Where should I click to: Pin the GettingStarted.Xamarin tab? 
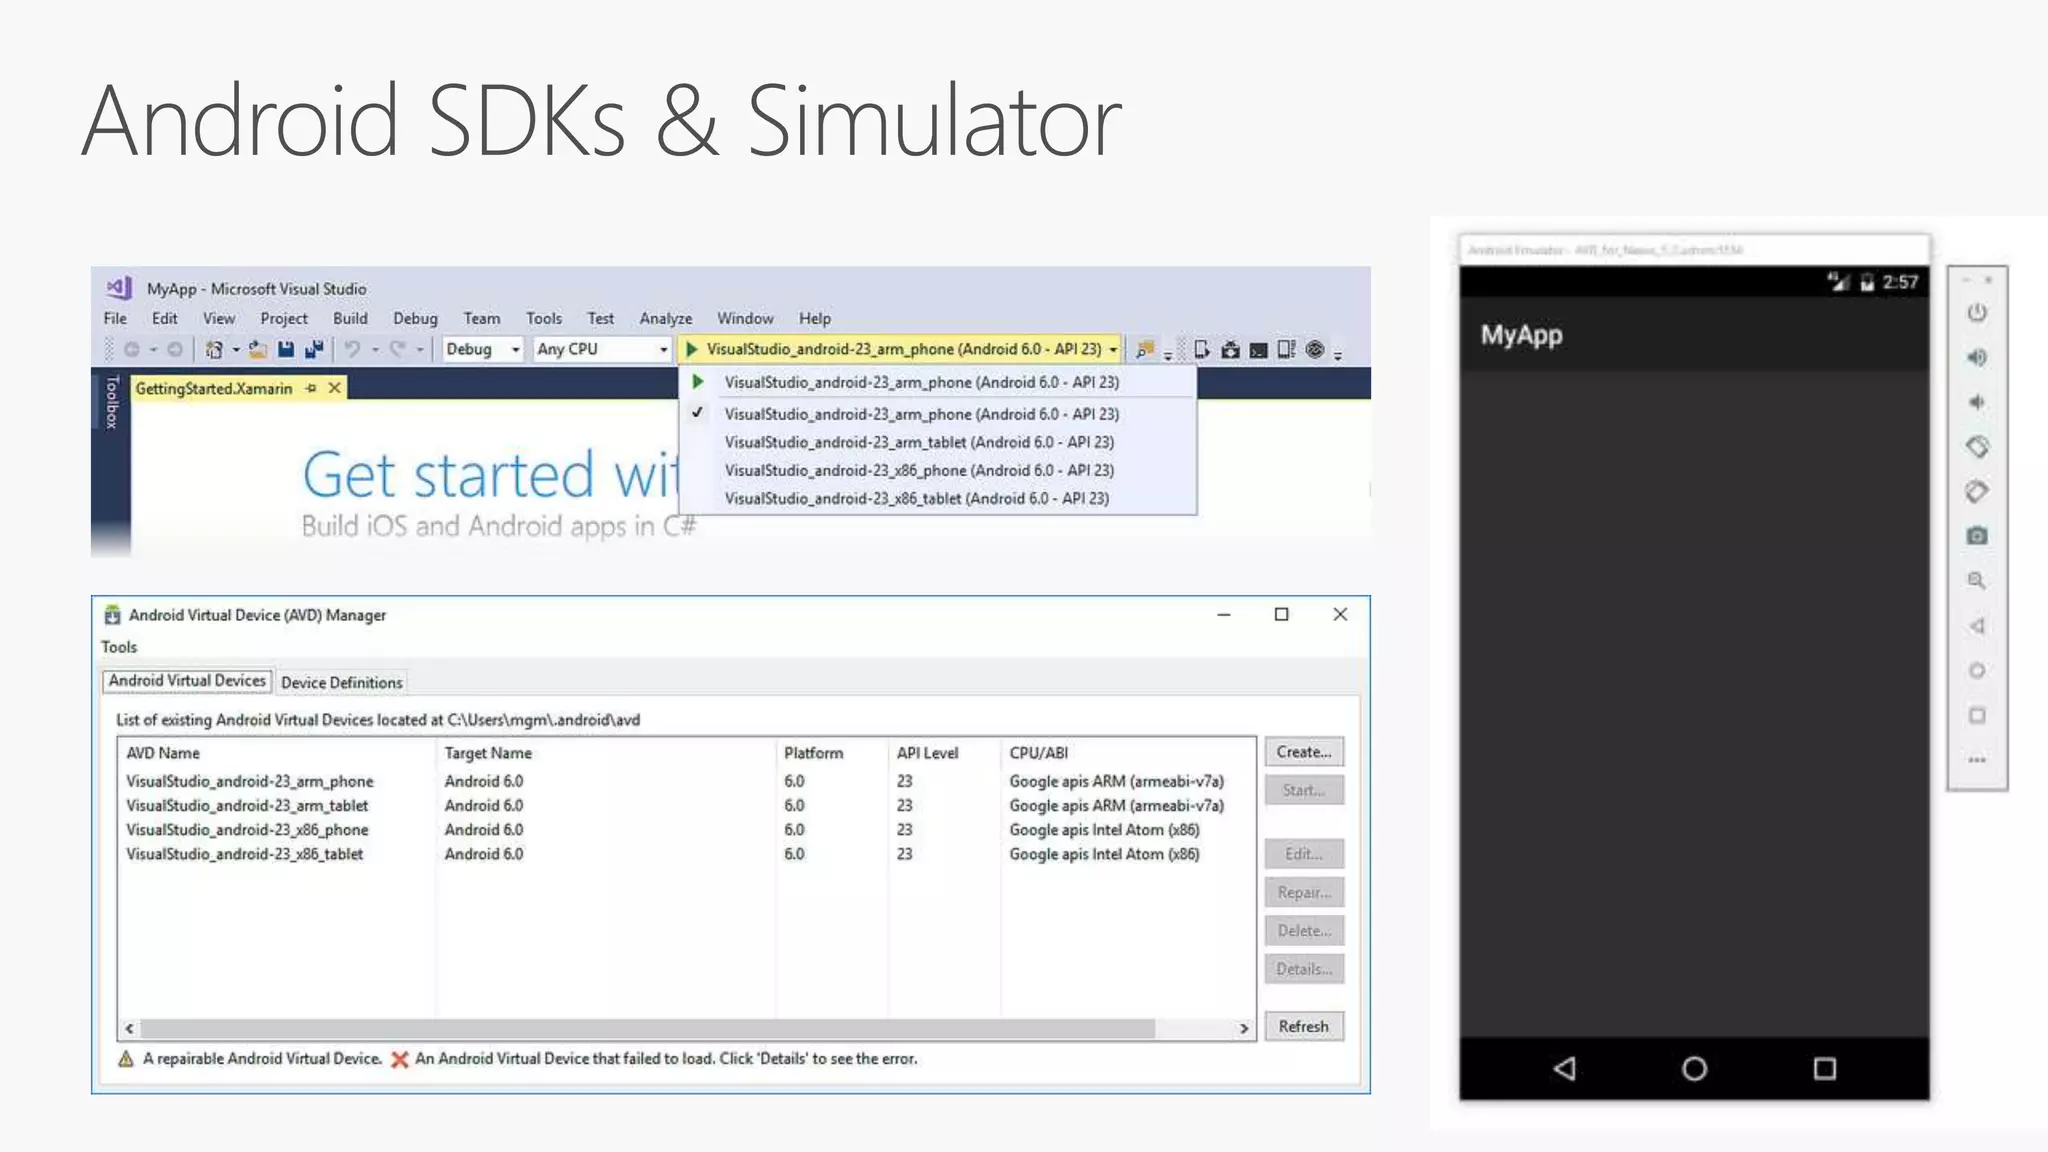[x=311, y=388]
